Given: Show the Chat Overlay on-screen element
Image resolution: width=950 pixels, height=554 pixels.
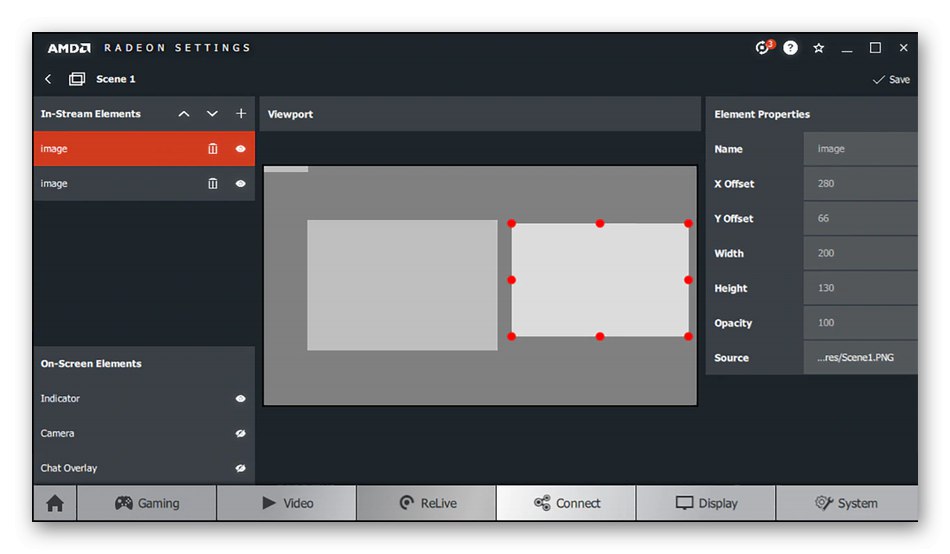Looking at the screenshot, I should (241, 468).
